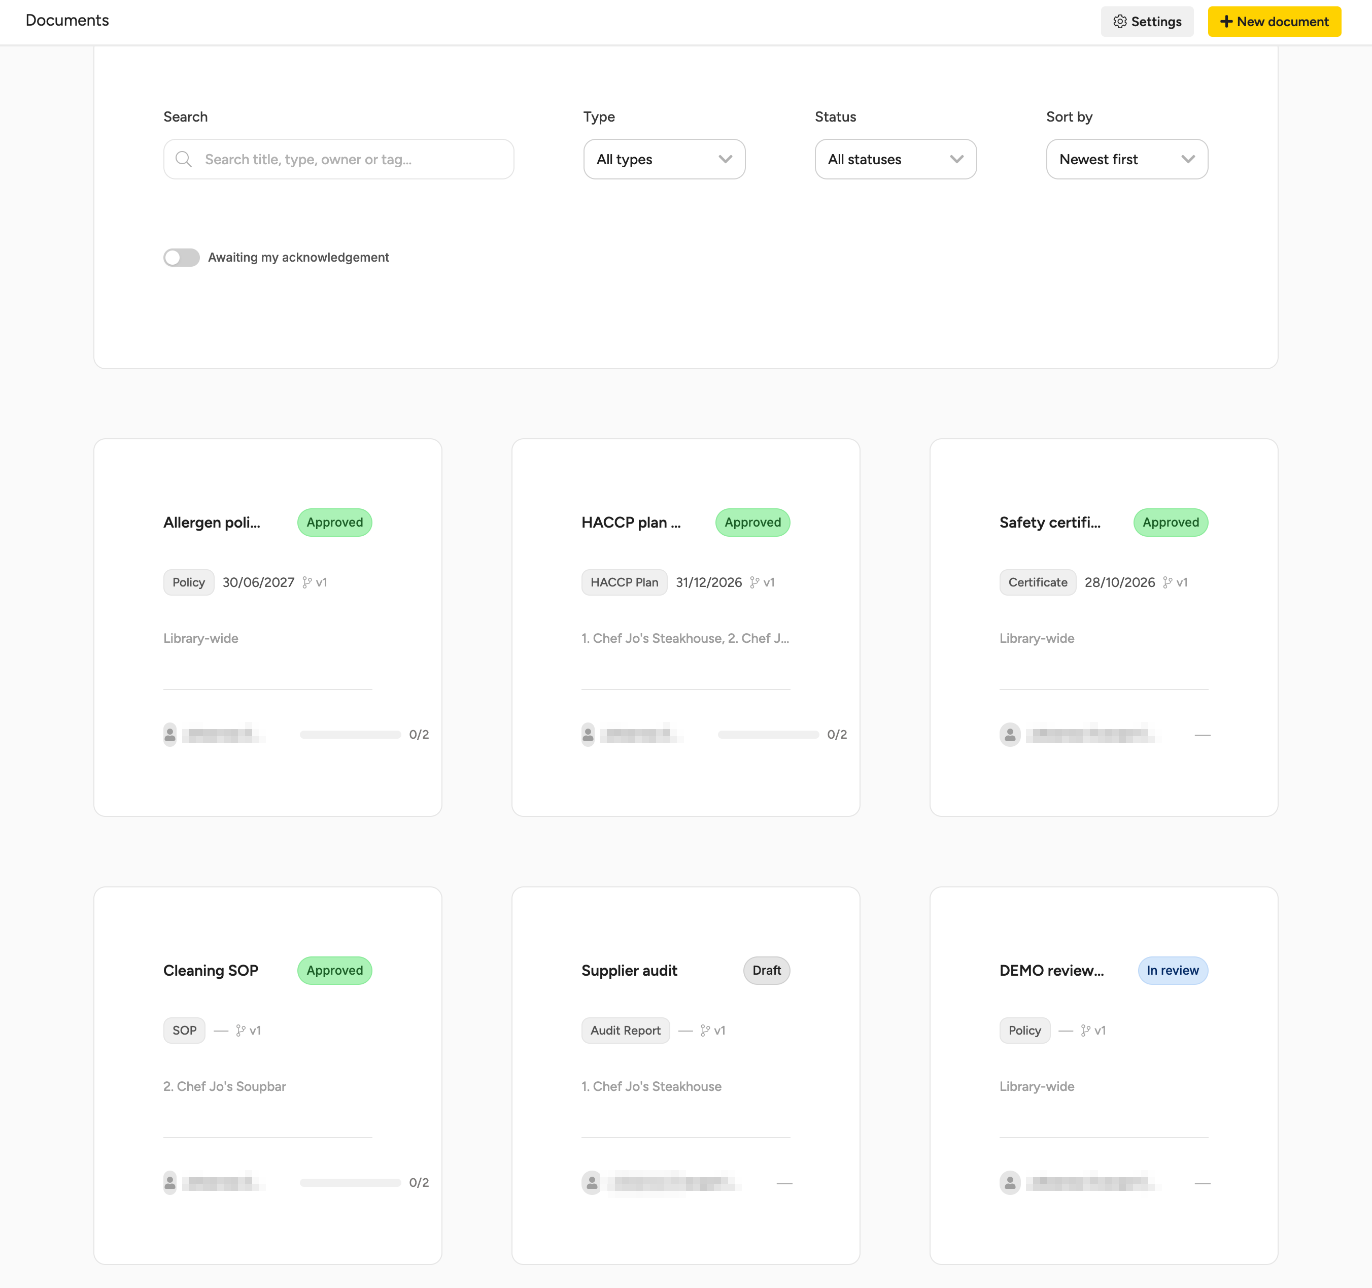Click the Certificate type tag
This screenshot has width=1372, height=1288.
1038,582
